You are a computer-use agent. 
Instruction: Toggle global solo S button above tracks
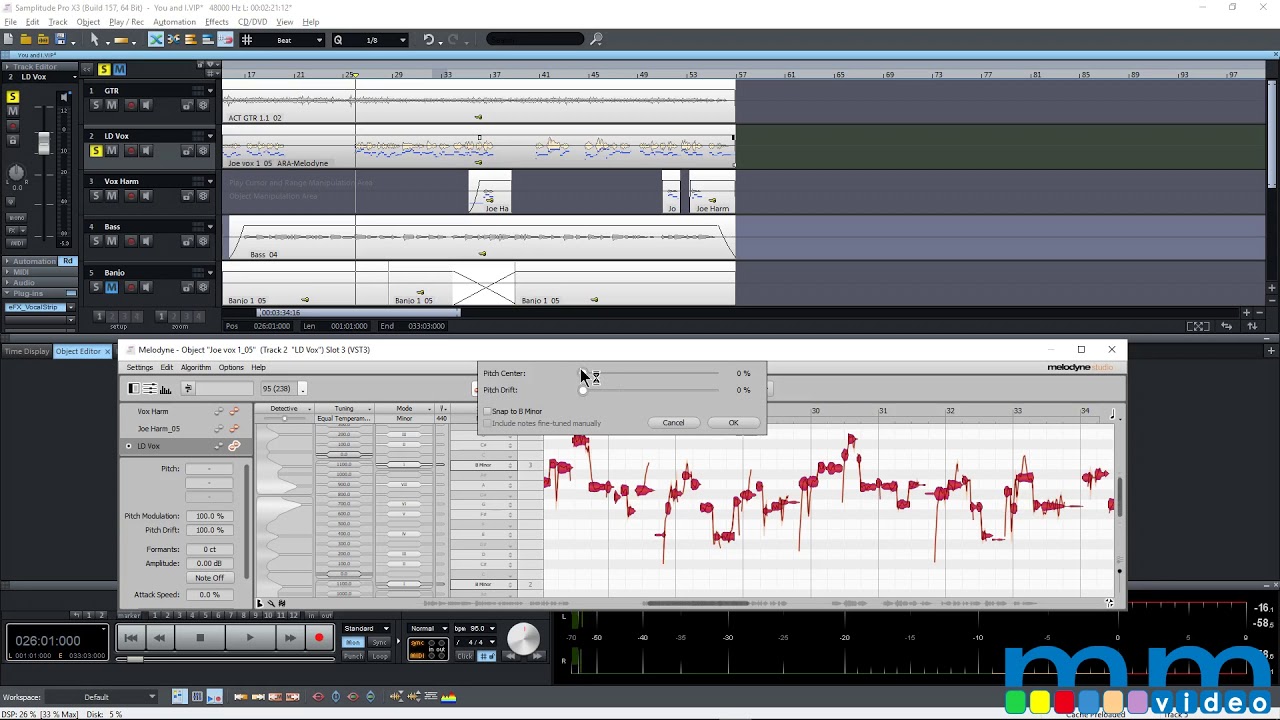pos(104,69)
